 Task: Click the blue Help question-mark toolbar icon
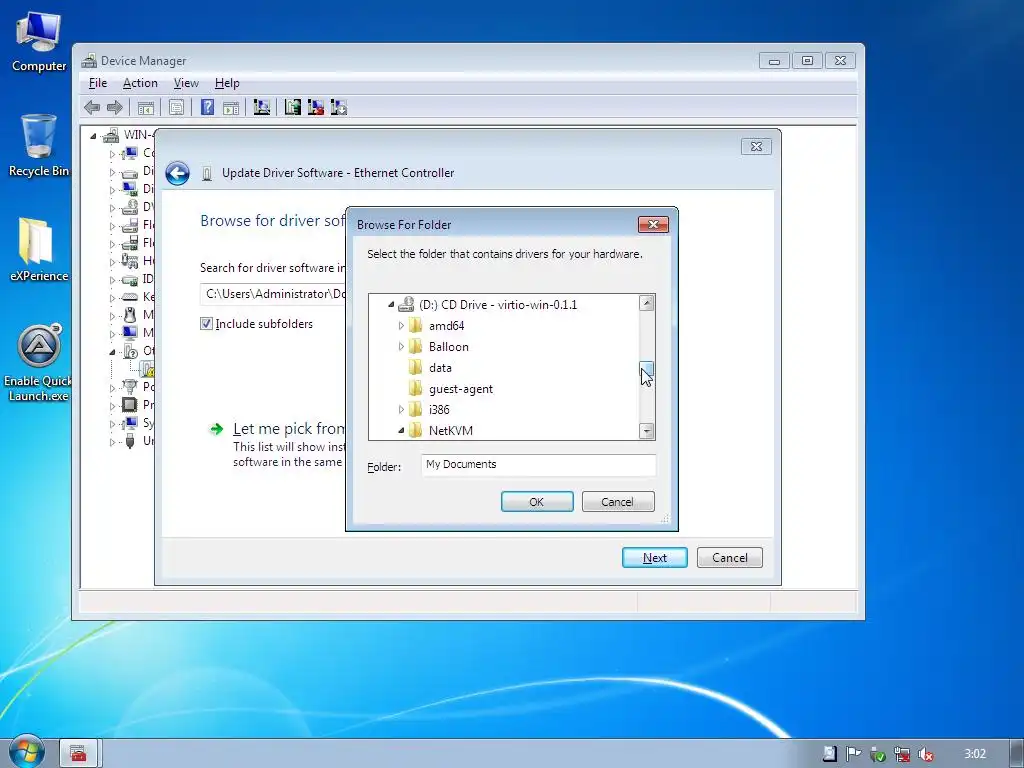[207, 107]
